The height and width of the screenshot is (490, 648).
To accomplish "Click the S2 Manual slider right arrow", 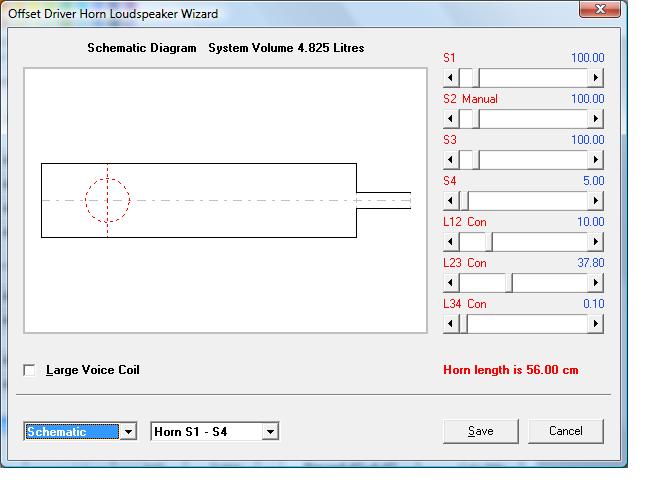I will pos(596,119).
